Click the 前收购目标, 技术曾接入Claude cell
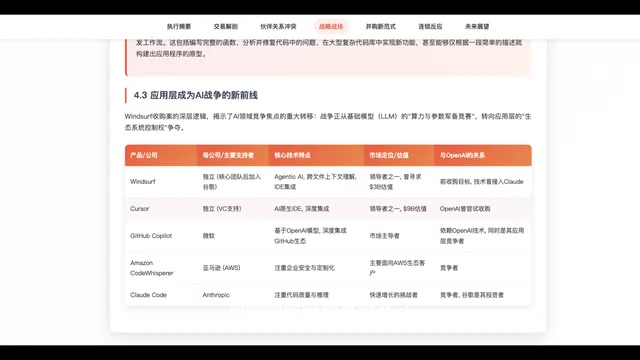Image resolution: width=640 pixels, height=360 pixels. point(482,182)
